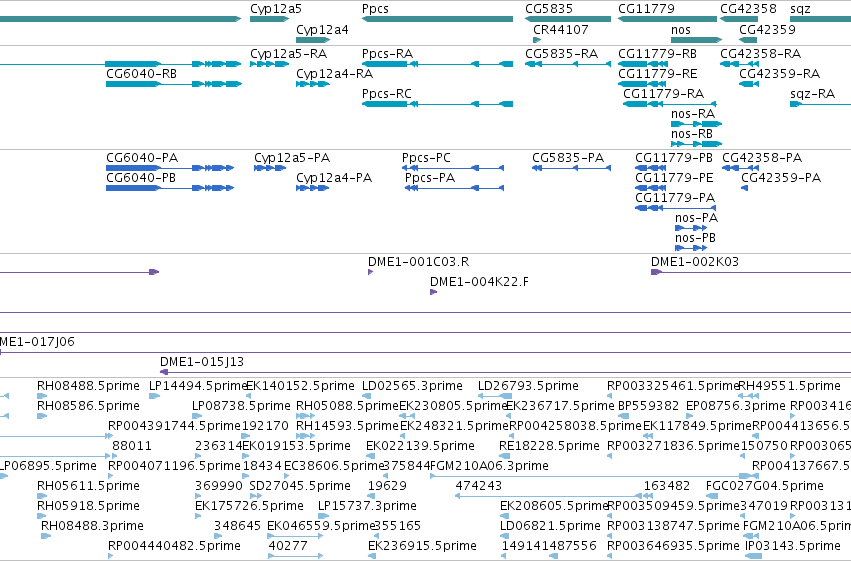Screen dimensions: 851x561
Task: Click the sqz gene label
Action: click(x=801, y=9)
